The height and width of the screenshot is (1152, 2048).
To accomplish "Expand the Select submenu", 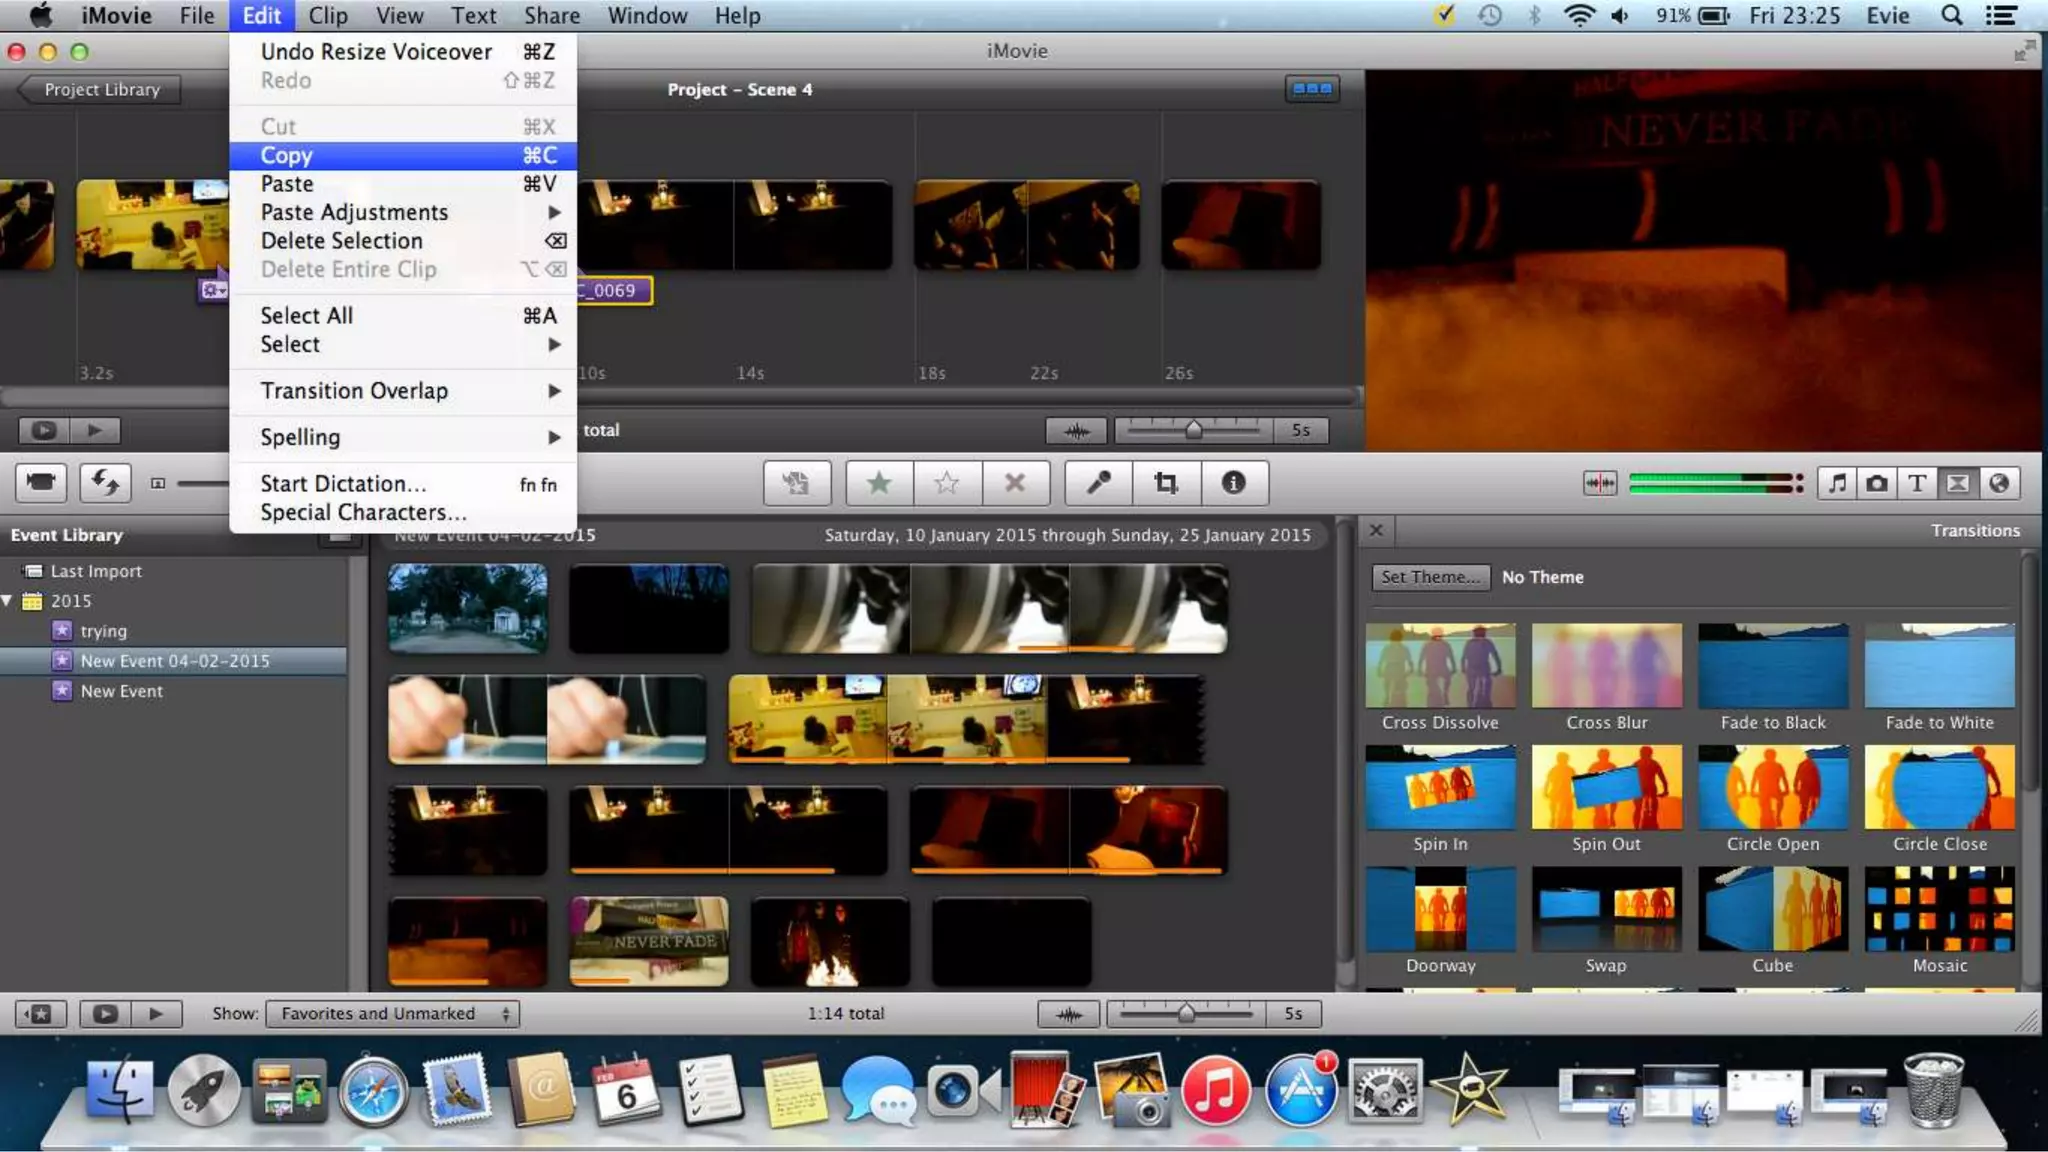I will (403, 344).
